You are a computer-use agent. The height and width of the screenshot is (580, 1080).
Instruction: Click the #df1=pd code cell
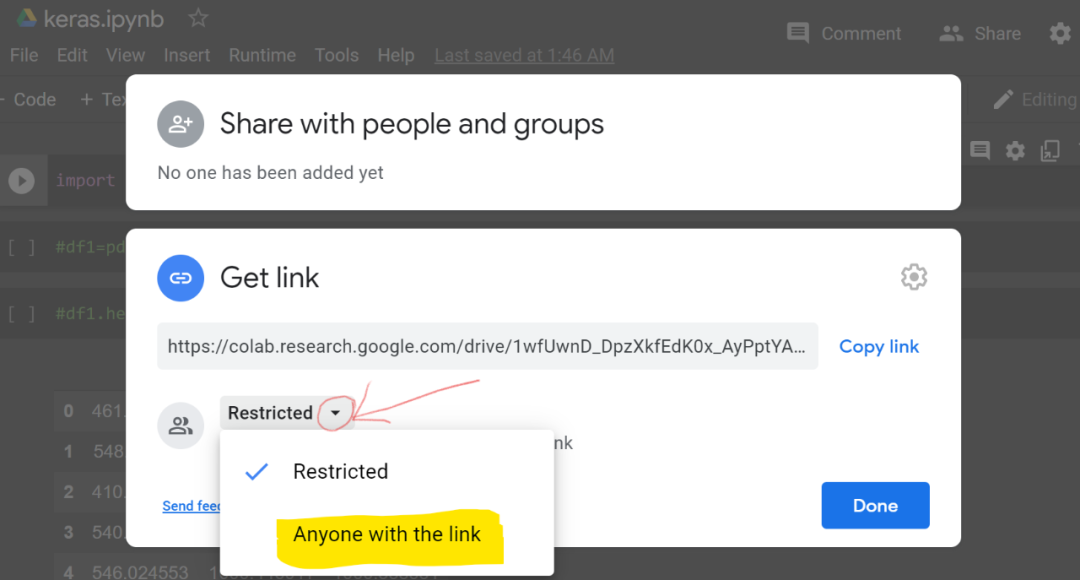[x=90, y=247]
